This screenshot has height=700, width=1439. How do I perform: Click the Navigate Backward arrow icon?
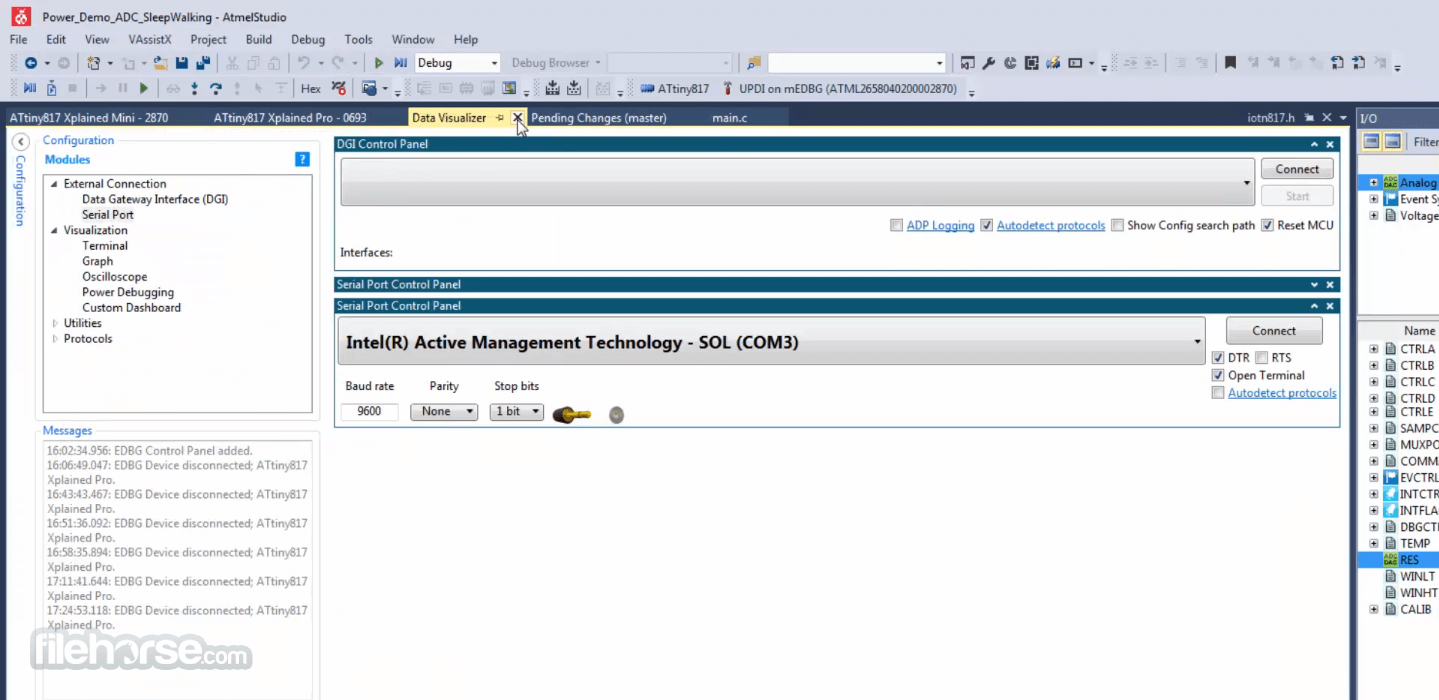click(31, 63)
